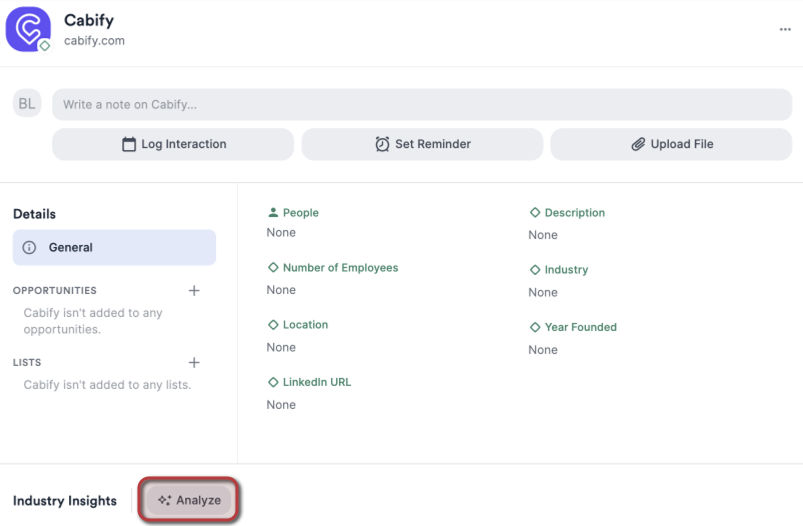Click the Description diamond icon
Screen dimensions: 803x526
(x=535, y=213)
